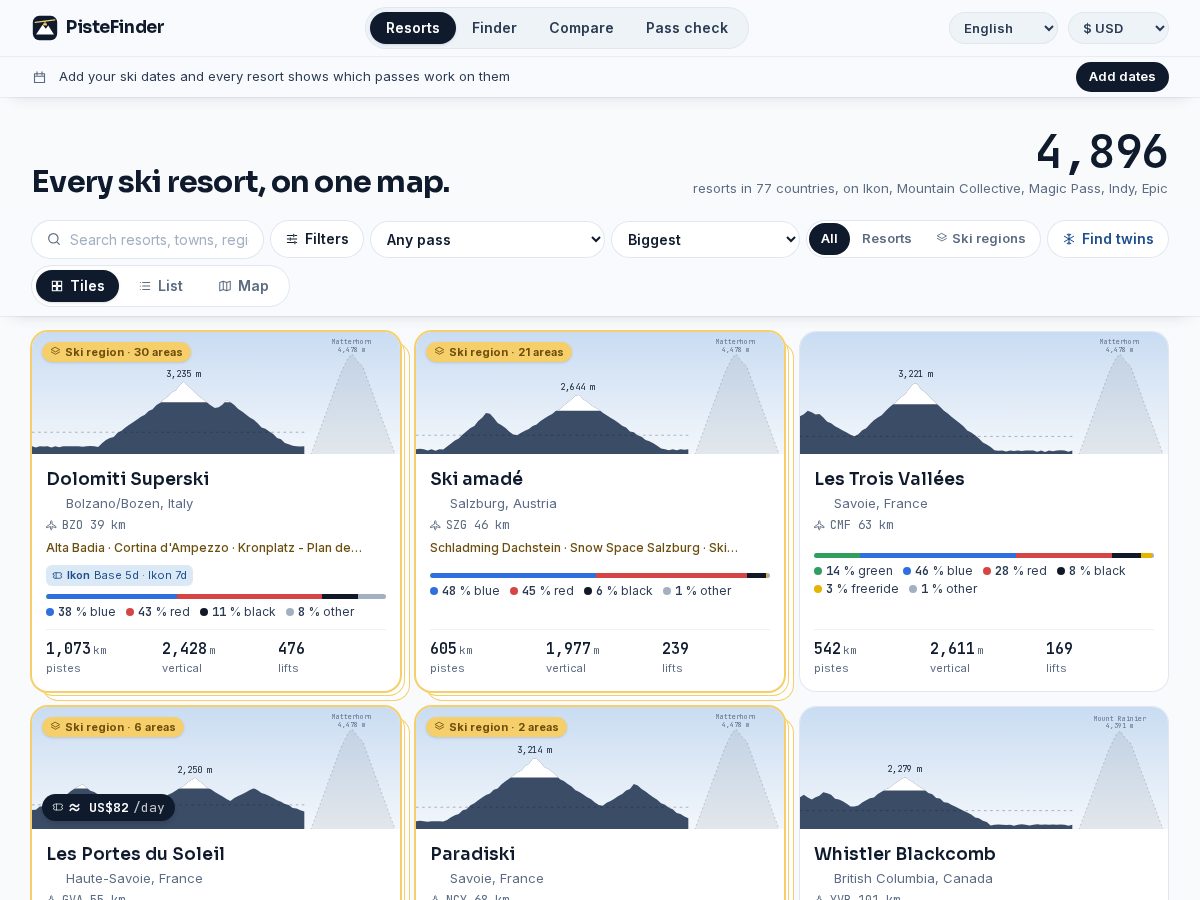Image resolution: width=1200 pixels, height=900 pixels.
Task: Click the Les Trois Vallées piste difficulty bar
Action: coord(984,555)
